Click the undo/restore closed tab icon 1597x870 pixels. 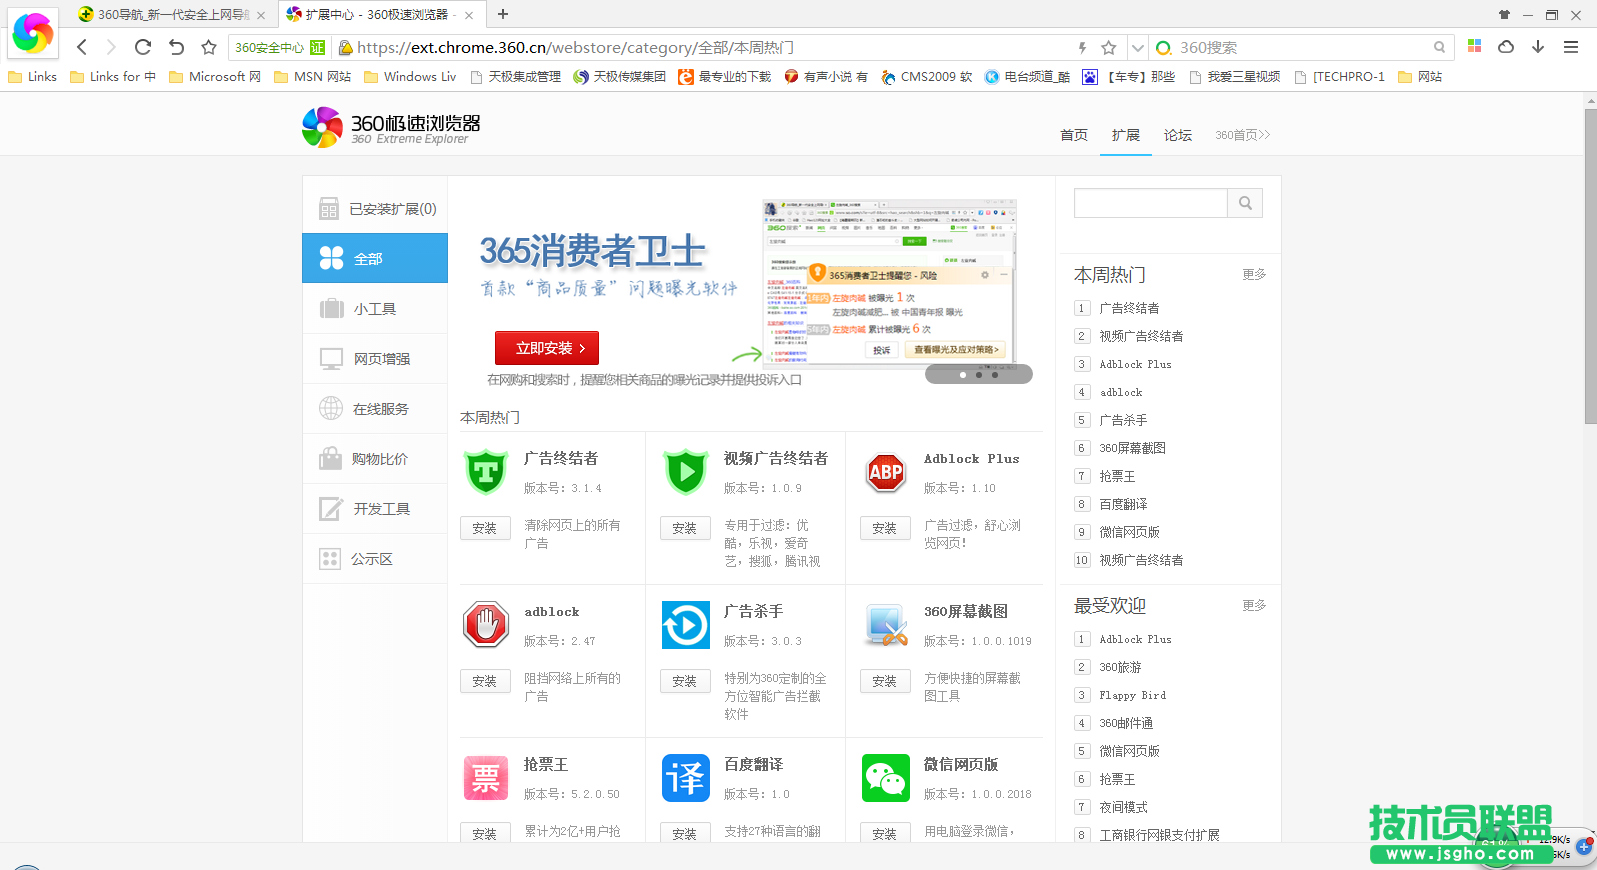click(176, 47)
